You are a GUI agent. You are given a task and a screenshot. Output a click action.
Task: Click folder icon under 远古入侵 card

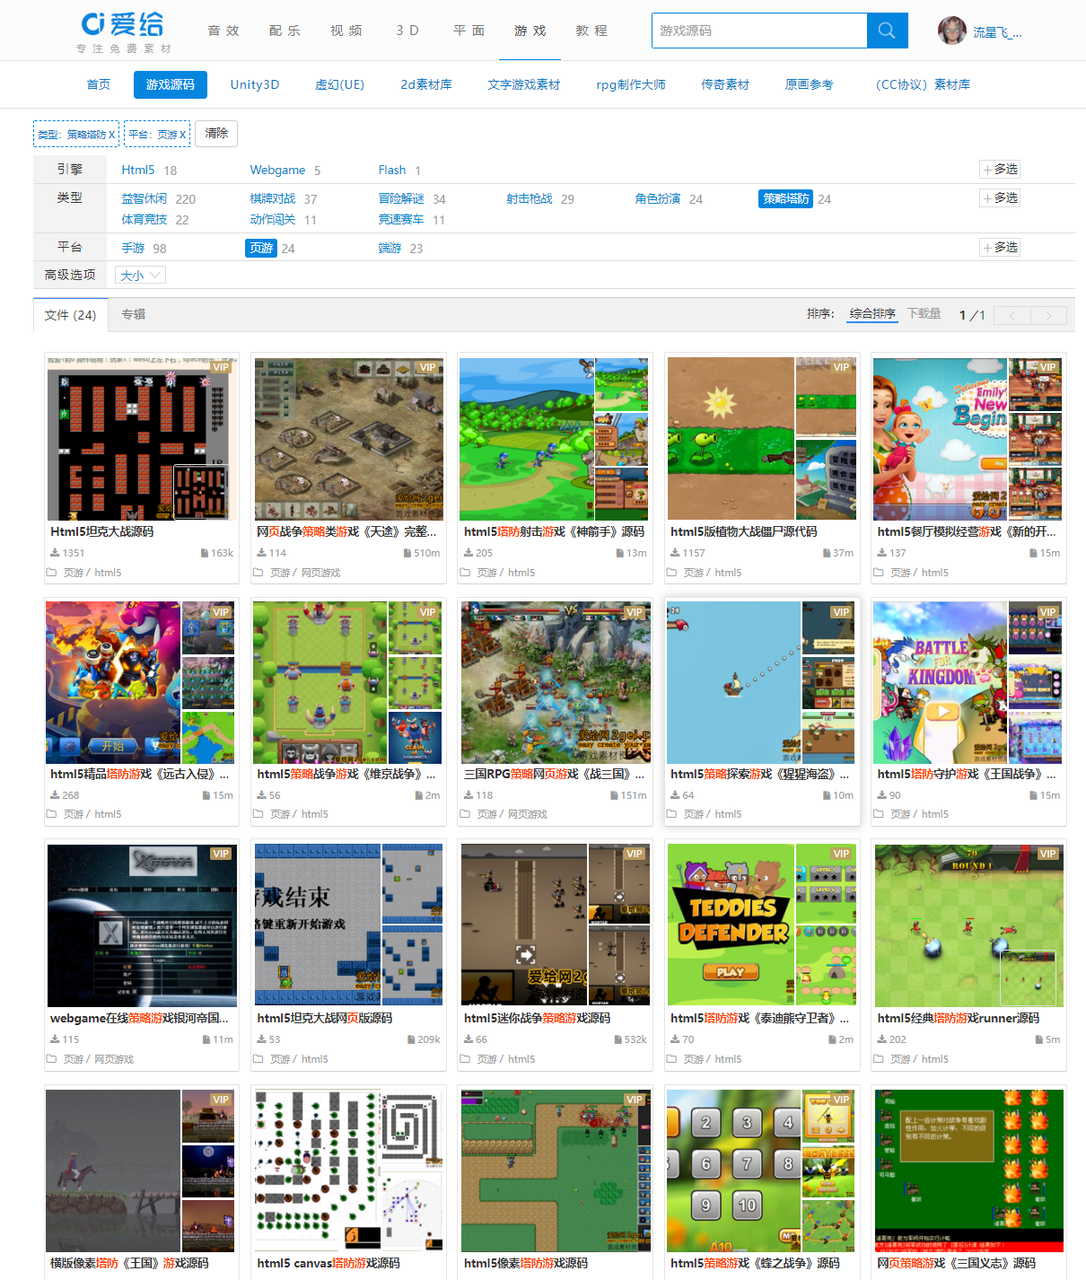tap(51, 814)
